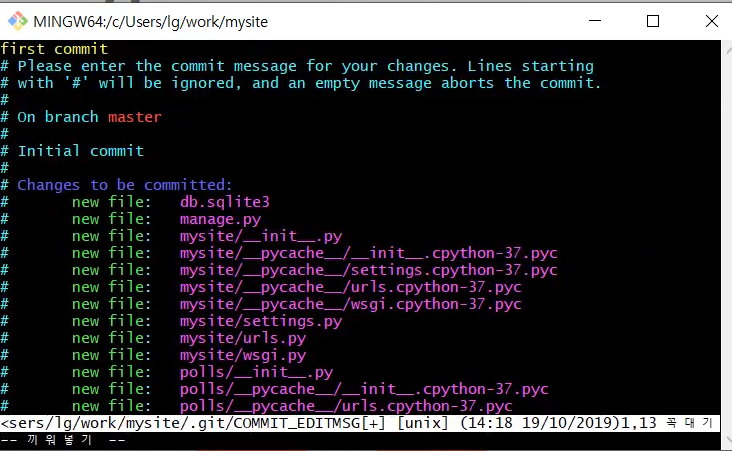
Task: Place cursor on 'first commit' line
Action: 54,49
